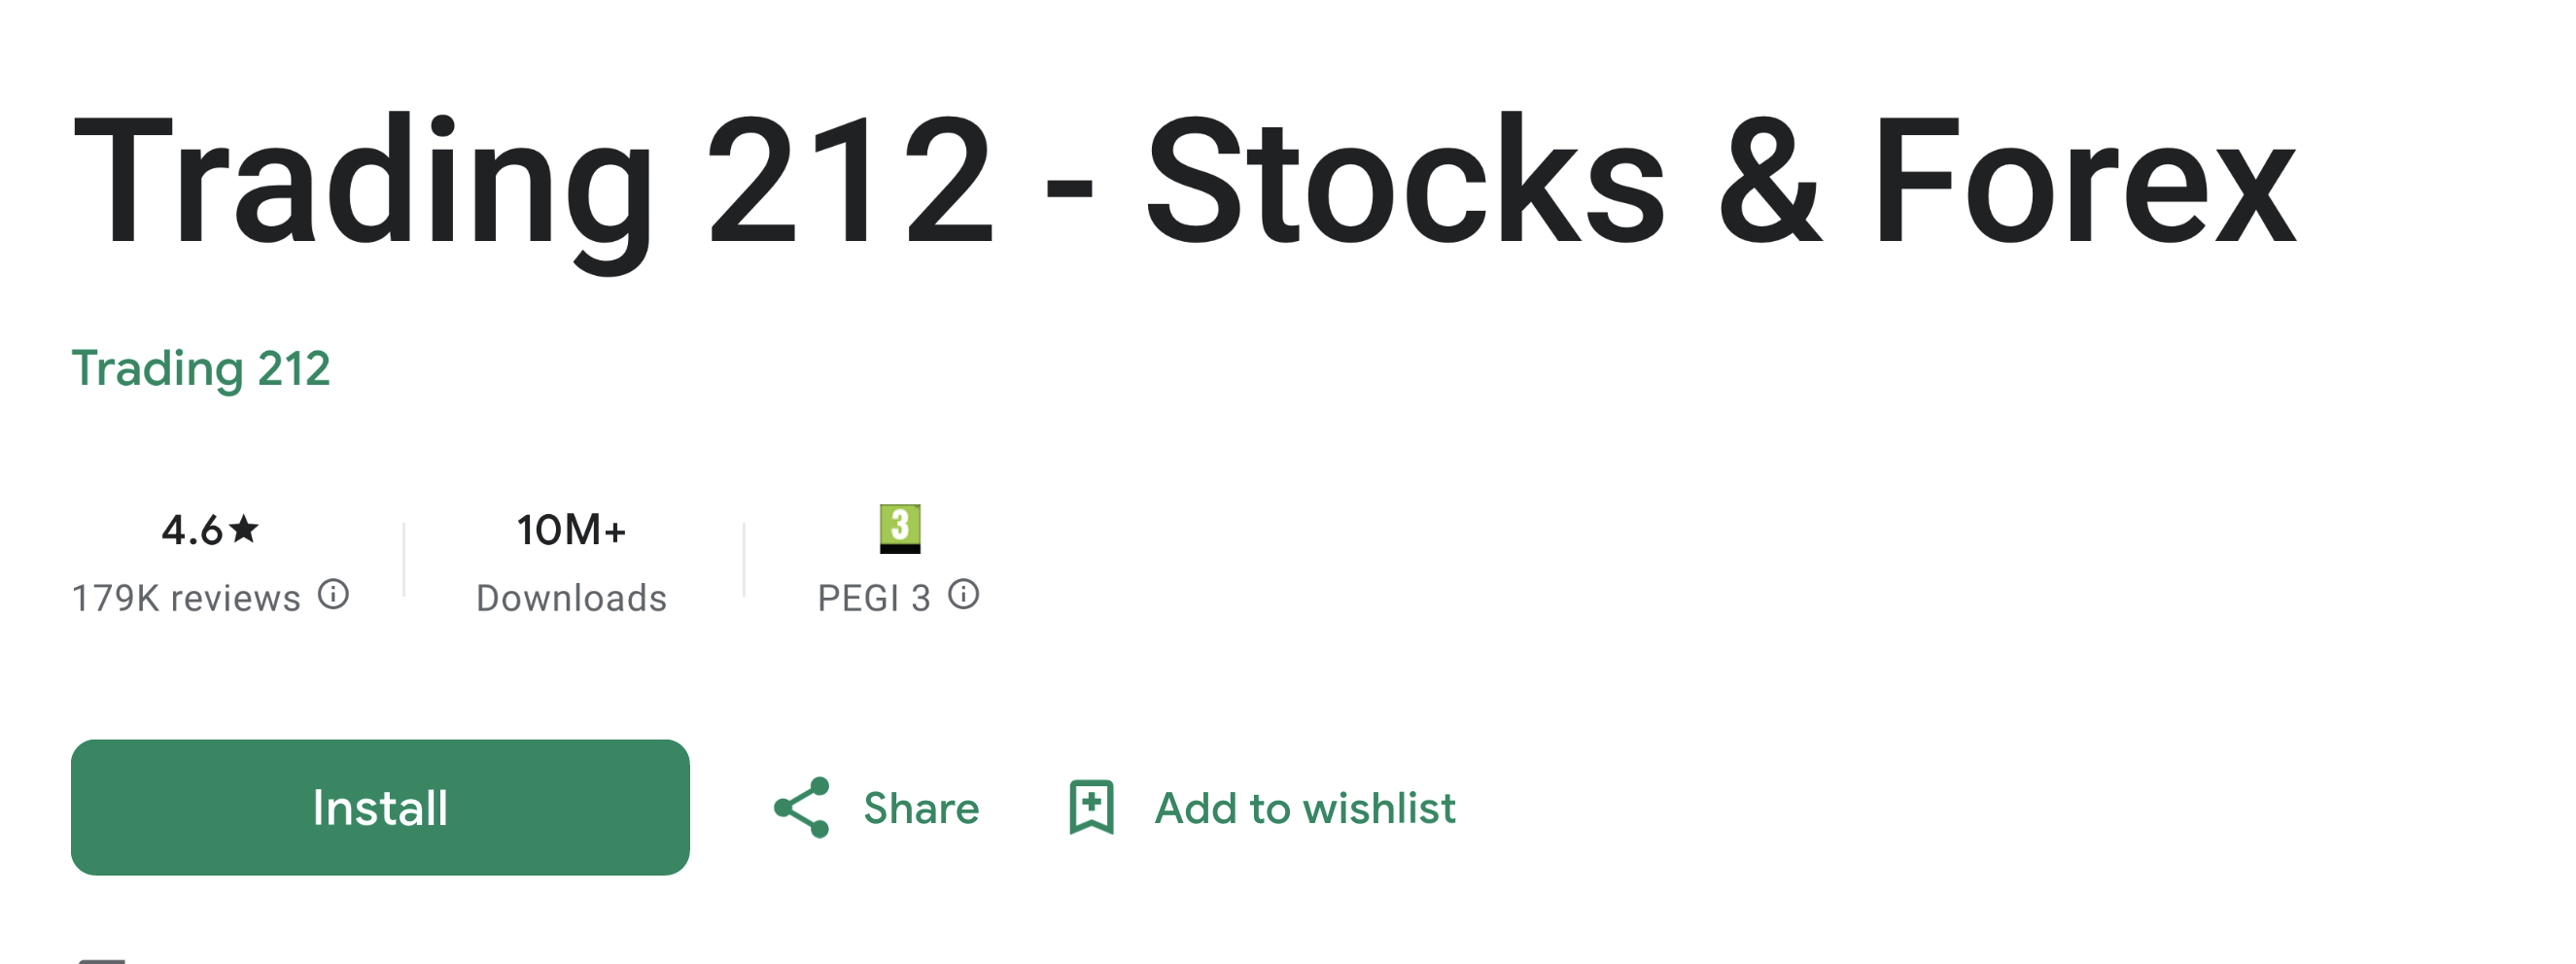Click the star icon beside 4.6
This screenshot has width=2576, height=964.
pyautogui.click(x=244, y=528)
